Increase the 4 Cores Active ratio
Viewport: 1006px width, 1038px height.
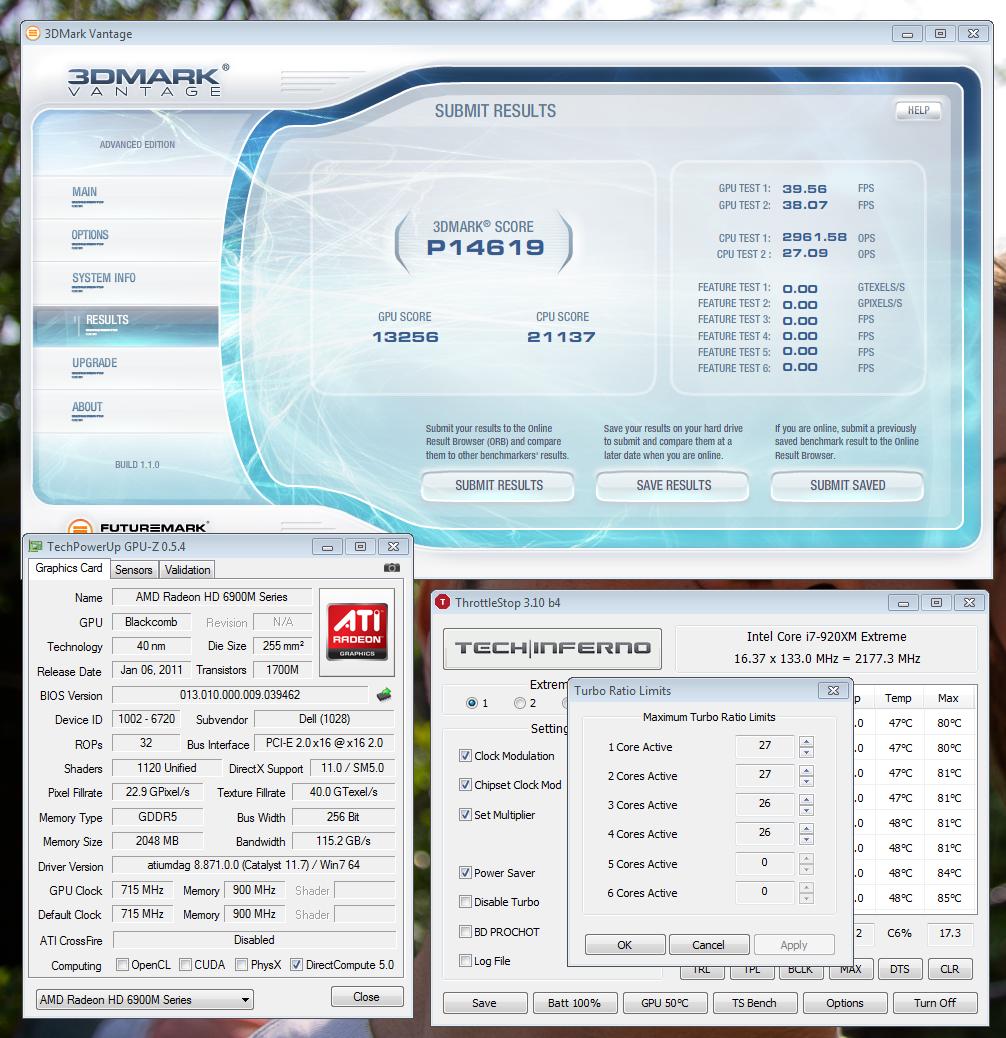pyautogui.click(x=806, y=829)
